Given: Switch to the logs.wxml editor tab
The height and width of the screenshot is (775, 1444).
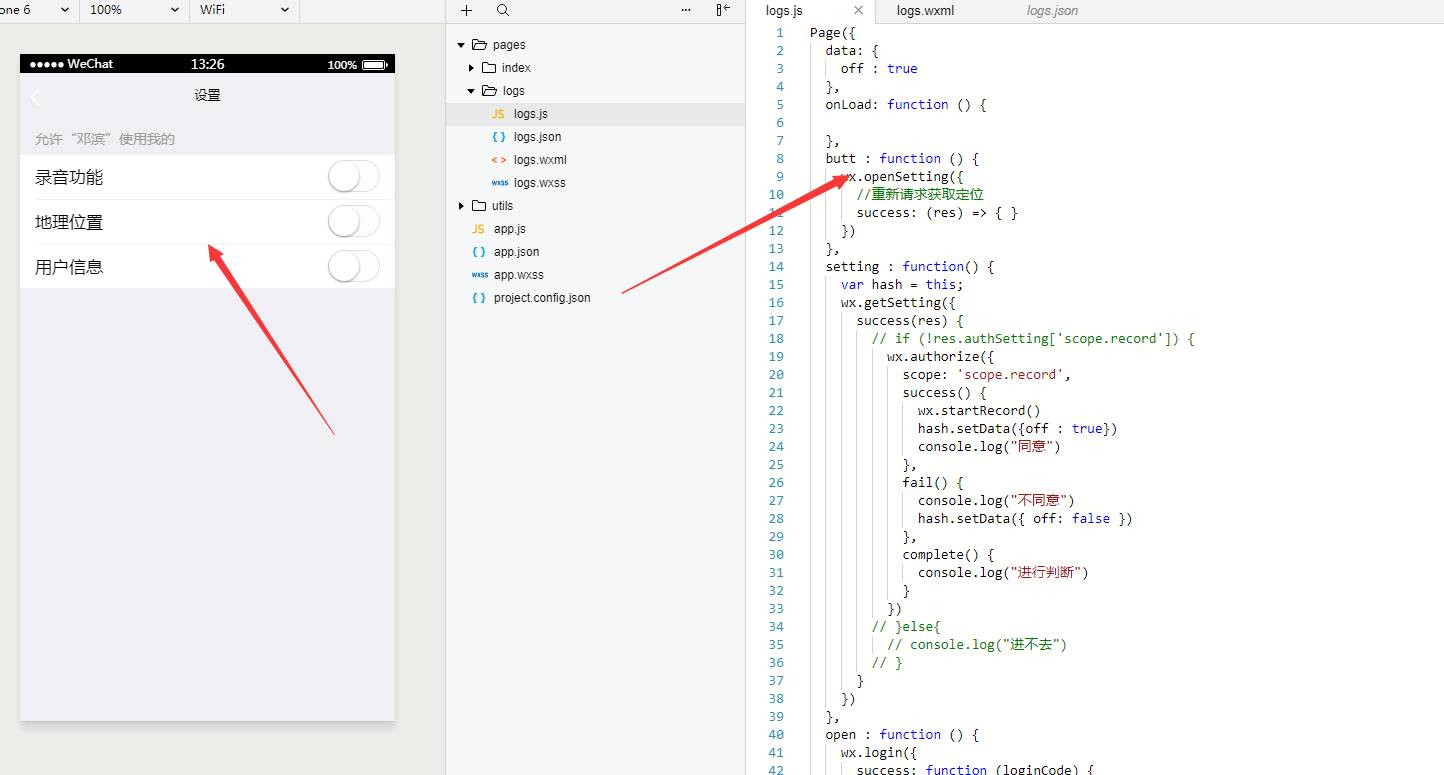Looking at the screenshot, I should [x=925, y=11].
